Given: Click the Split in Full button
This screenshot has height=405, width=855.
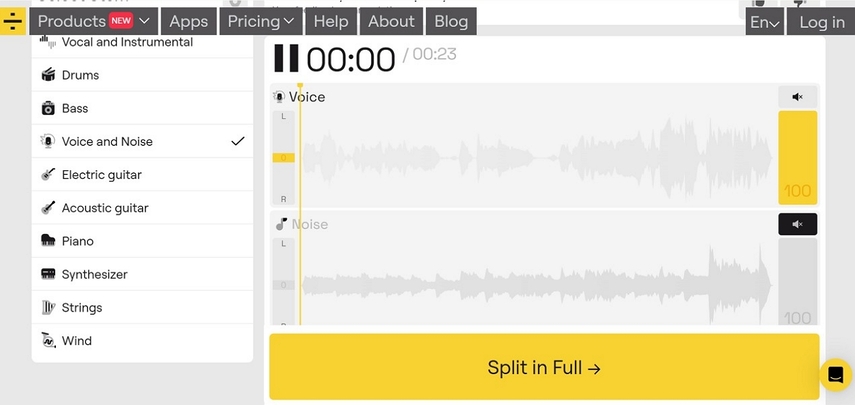Looking at the screenshot, I should (x=544, y=367).
